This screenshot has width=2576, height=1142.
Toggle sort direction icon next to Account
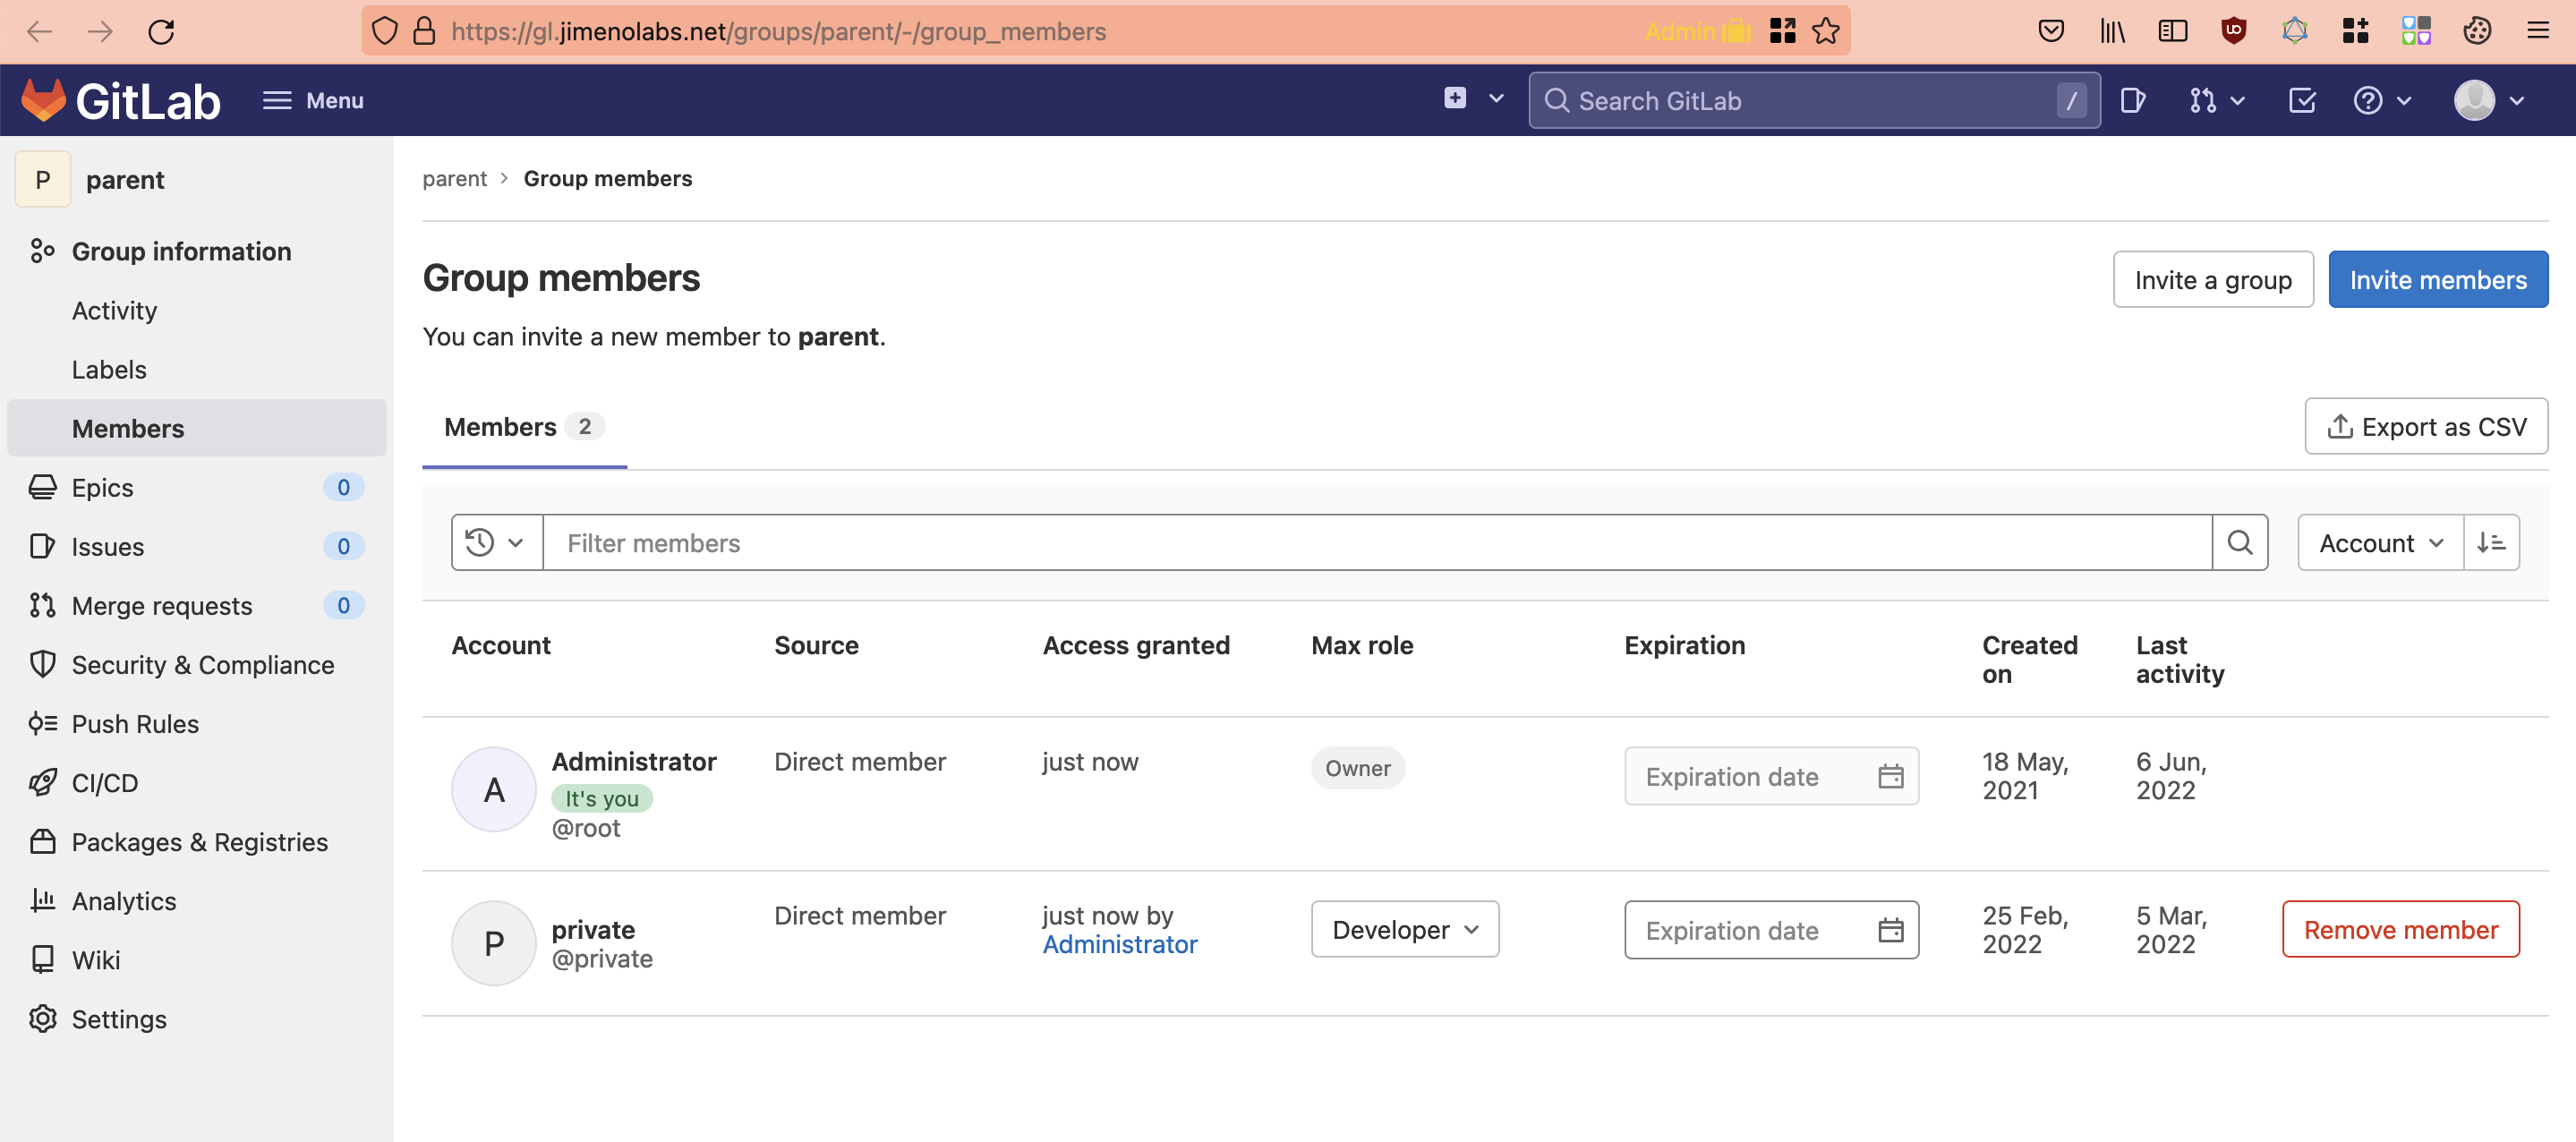click(x=2490, y=543)
